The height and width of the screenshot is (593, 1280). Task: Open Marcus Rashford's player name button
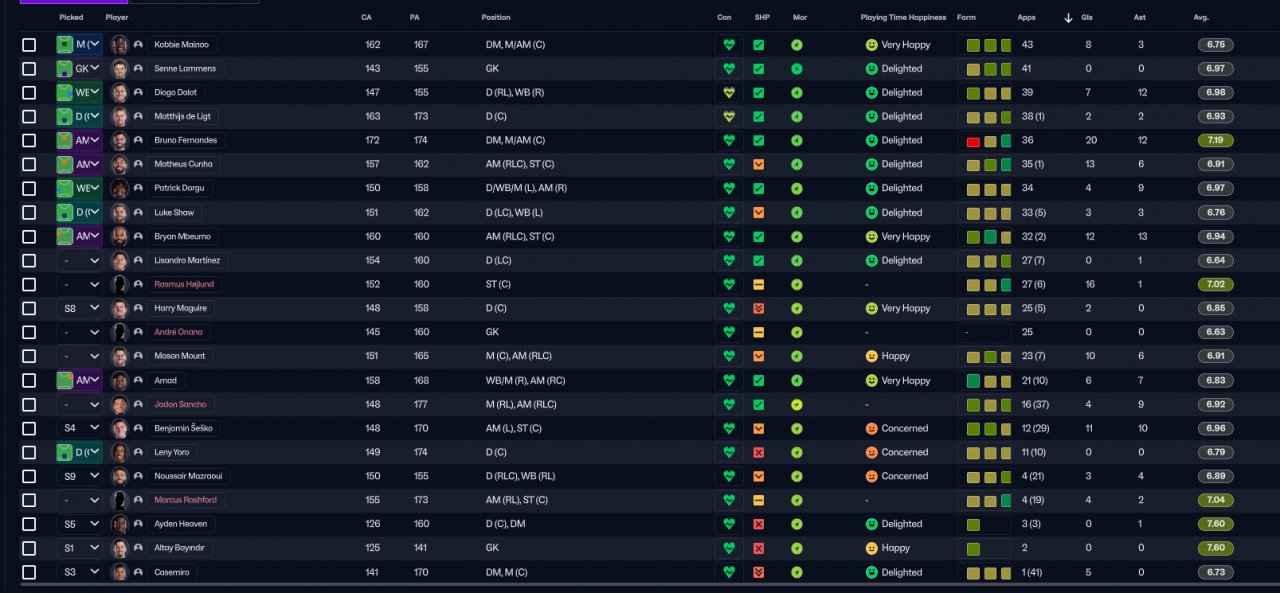(x=185, y=501)
